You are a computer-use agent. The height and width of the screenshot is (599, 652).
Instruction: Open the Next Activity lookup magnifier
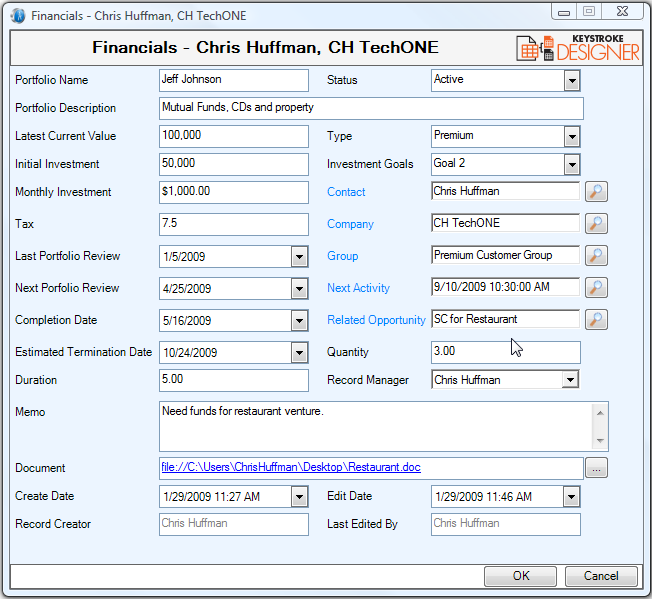tap(596, 288)
